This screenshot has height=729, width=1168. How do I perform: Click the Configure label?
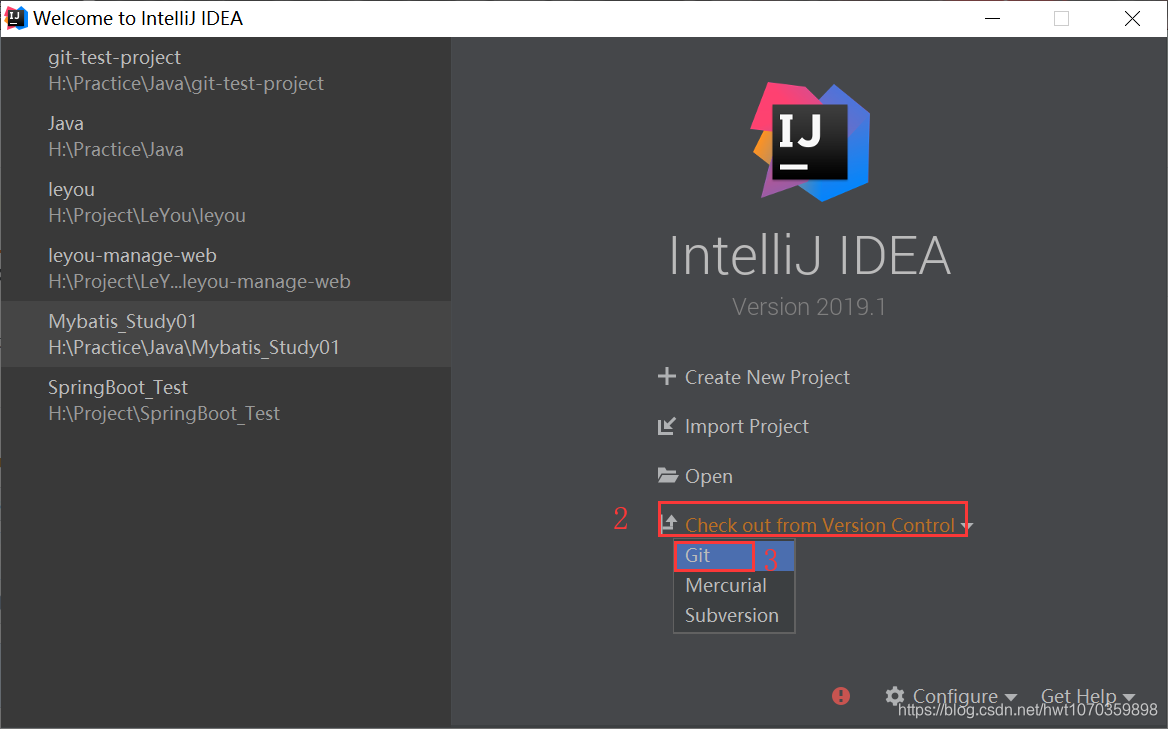point(955,696)
